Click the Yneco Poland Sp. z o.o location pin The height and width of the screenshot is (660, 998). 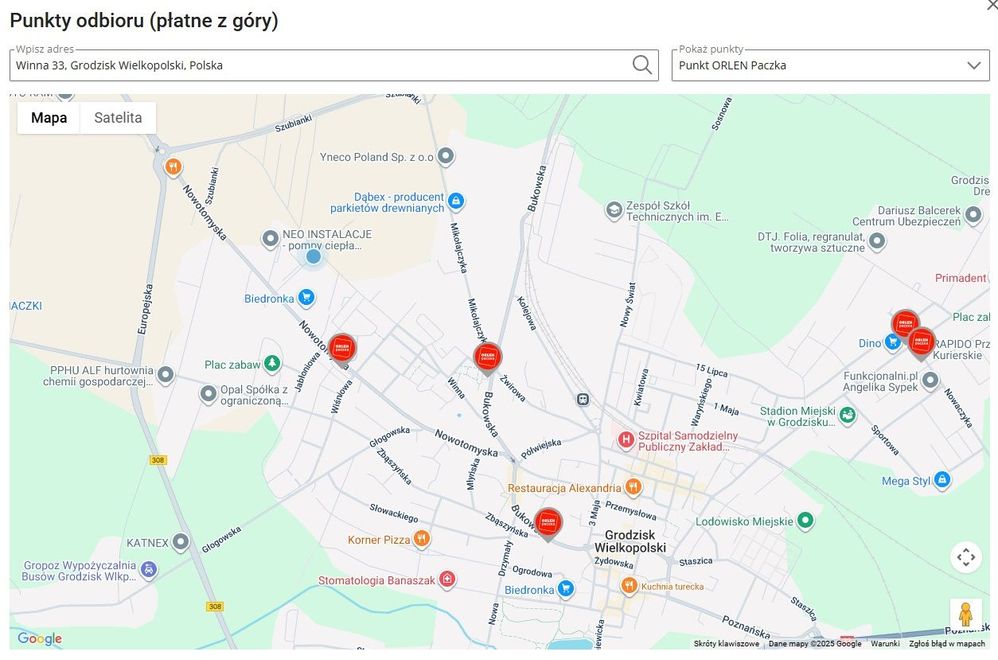coord(446,156)
